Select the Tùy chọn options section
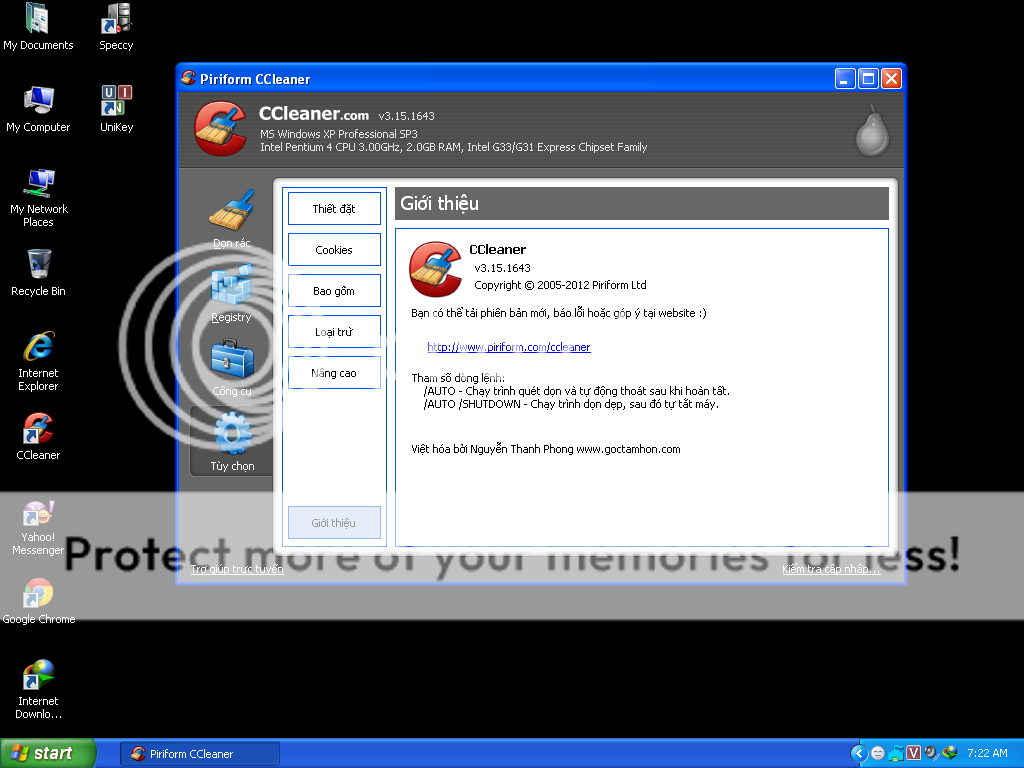 (232, 441)
